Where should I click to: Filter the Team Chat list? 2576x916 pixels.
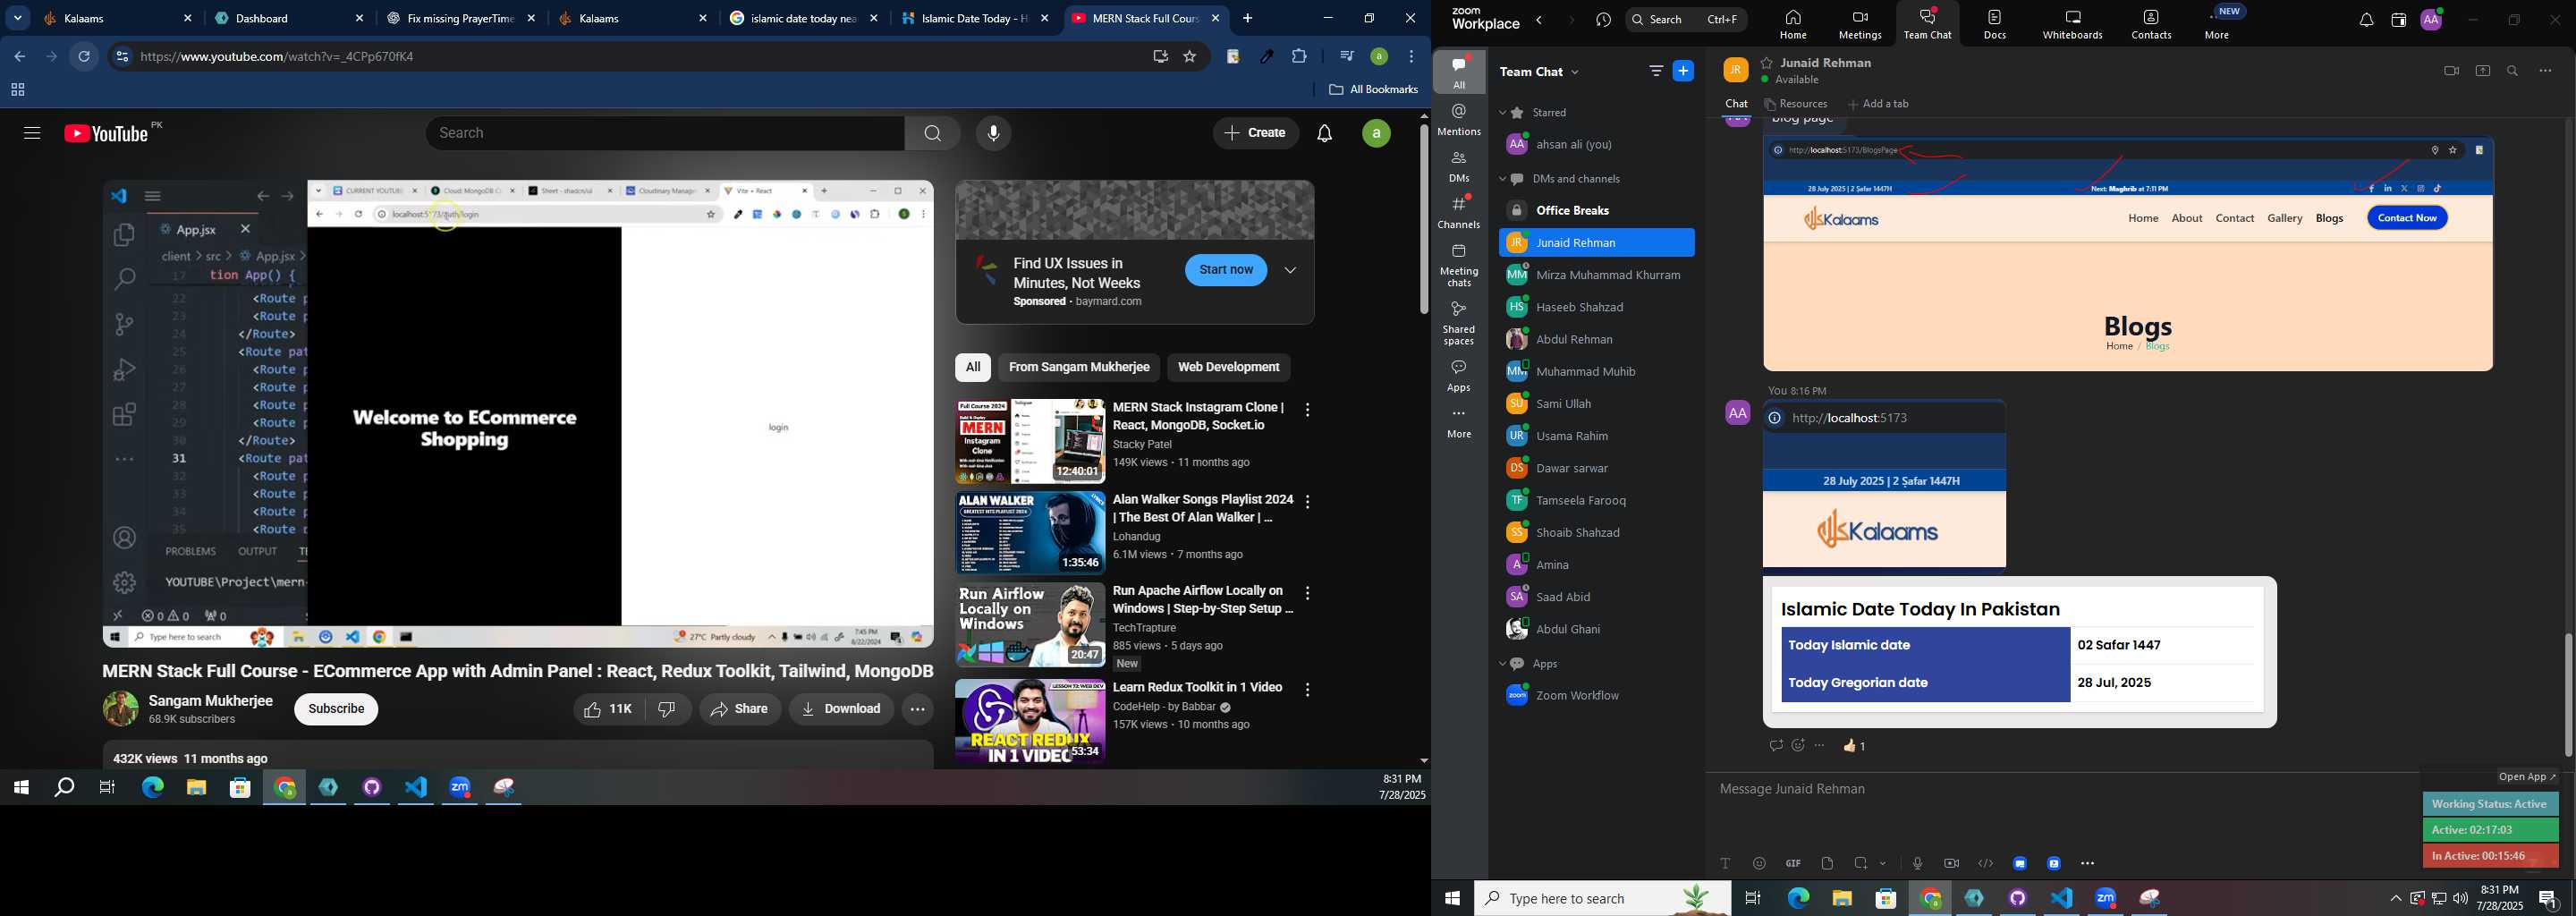[x=1656, y=71]
